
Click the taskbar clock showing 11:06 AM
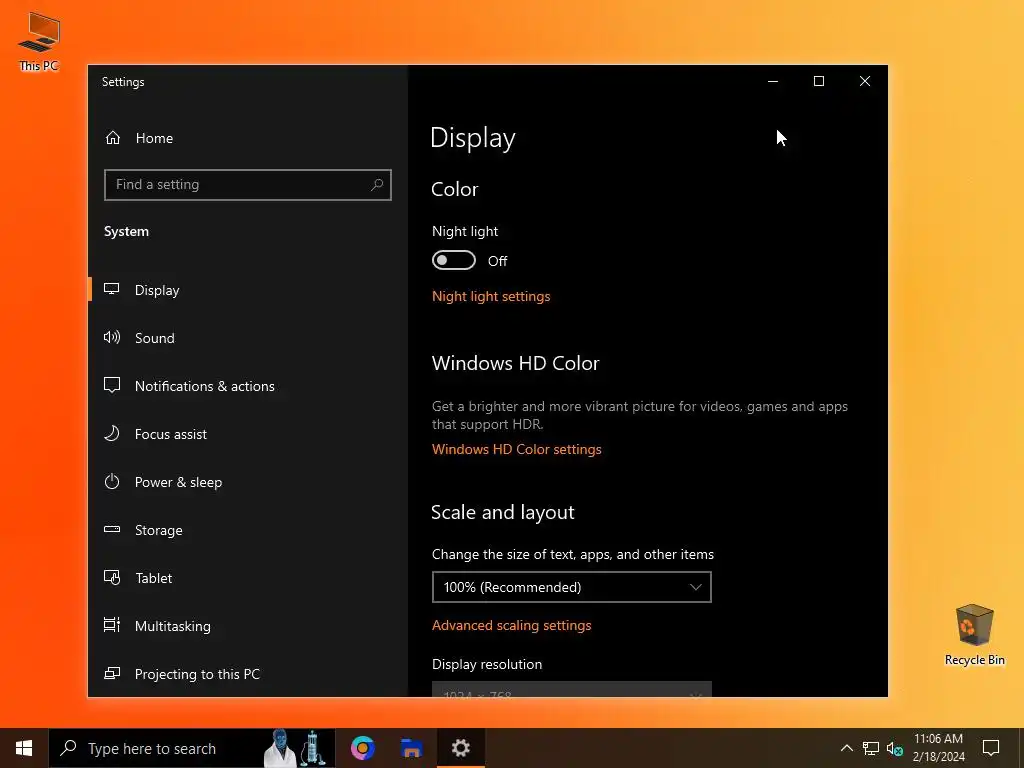(x=938, y=748)
